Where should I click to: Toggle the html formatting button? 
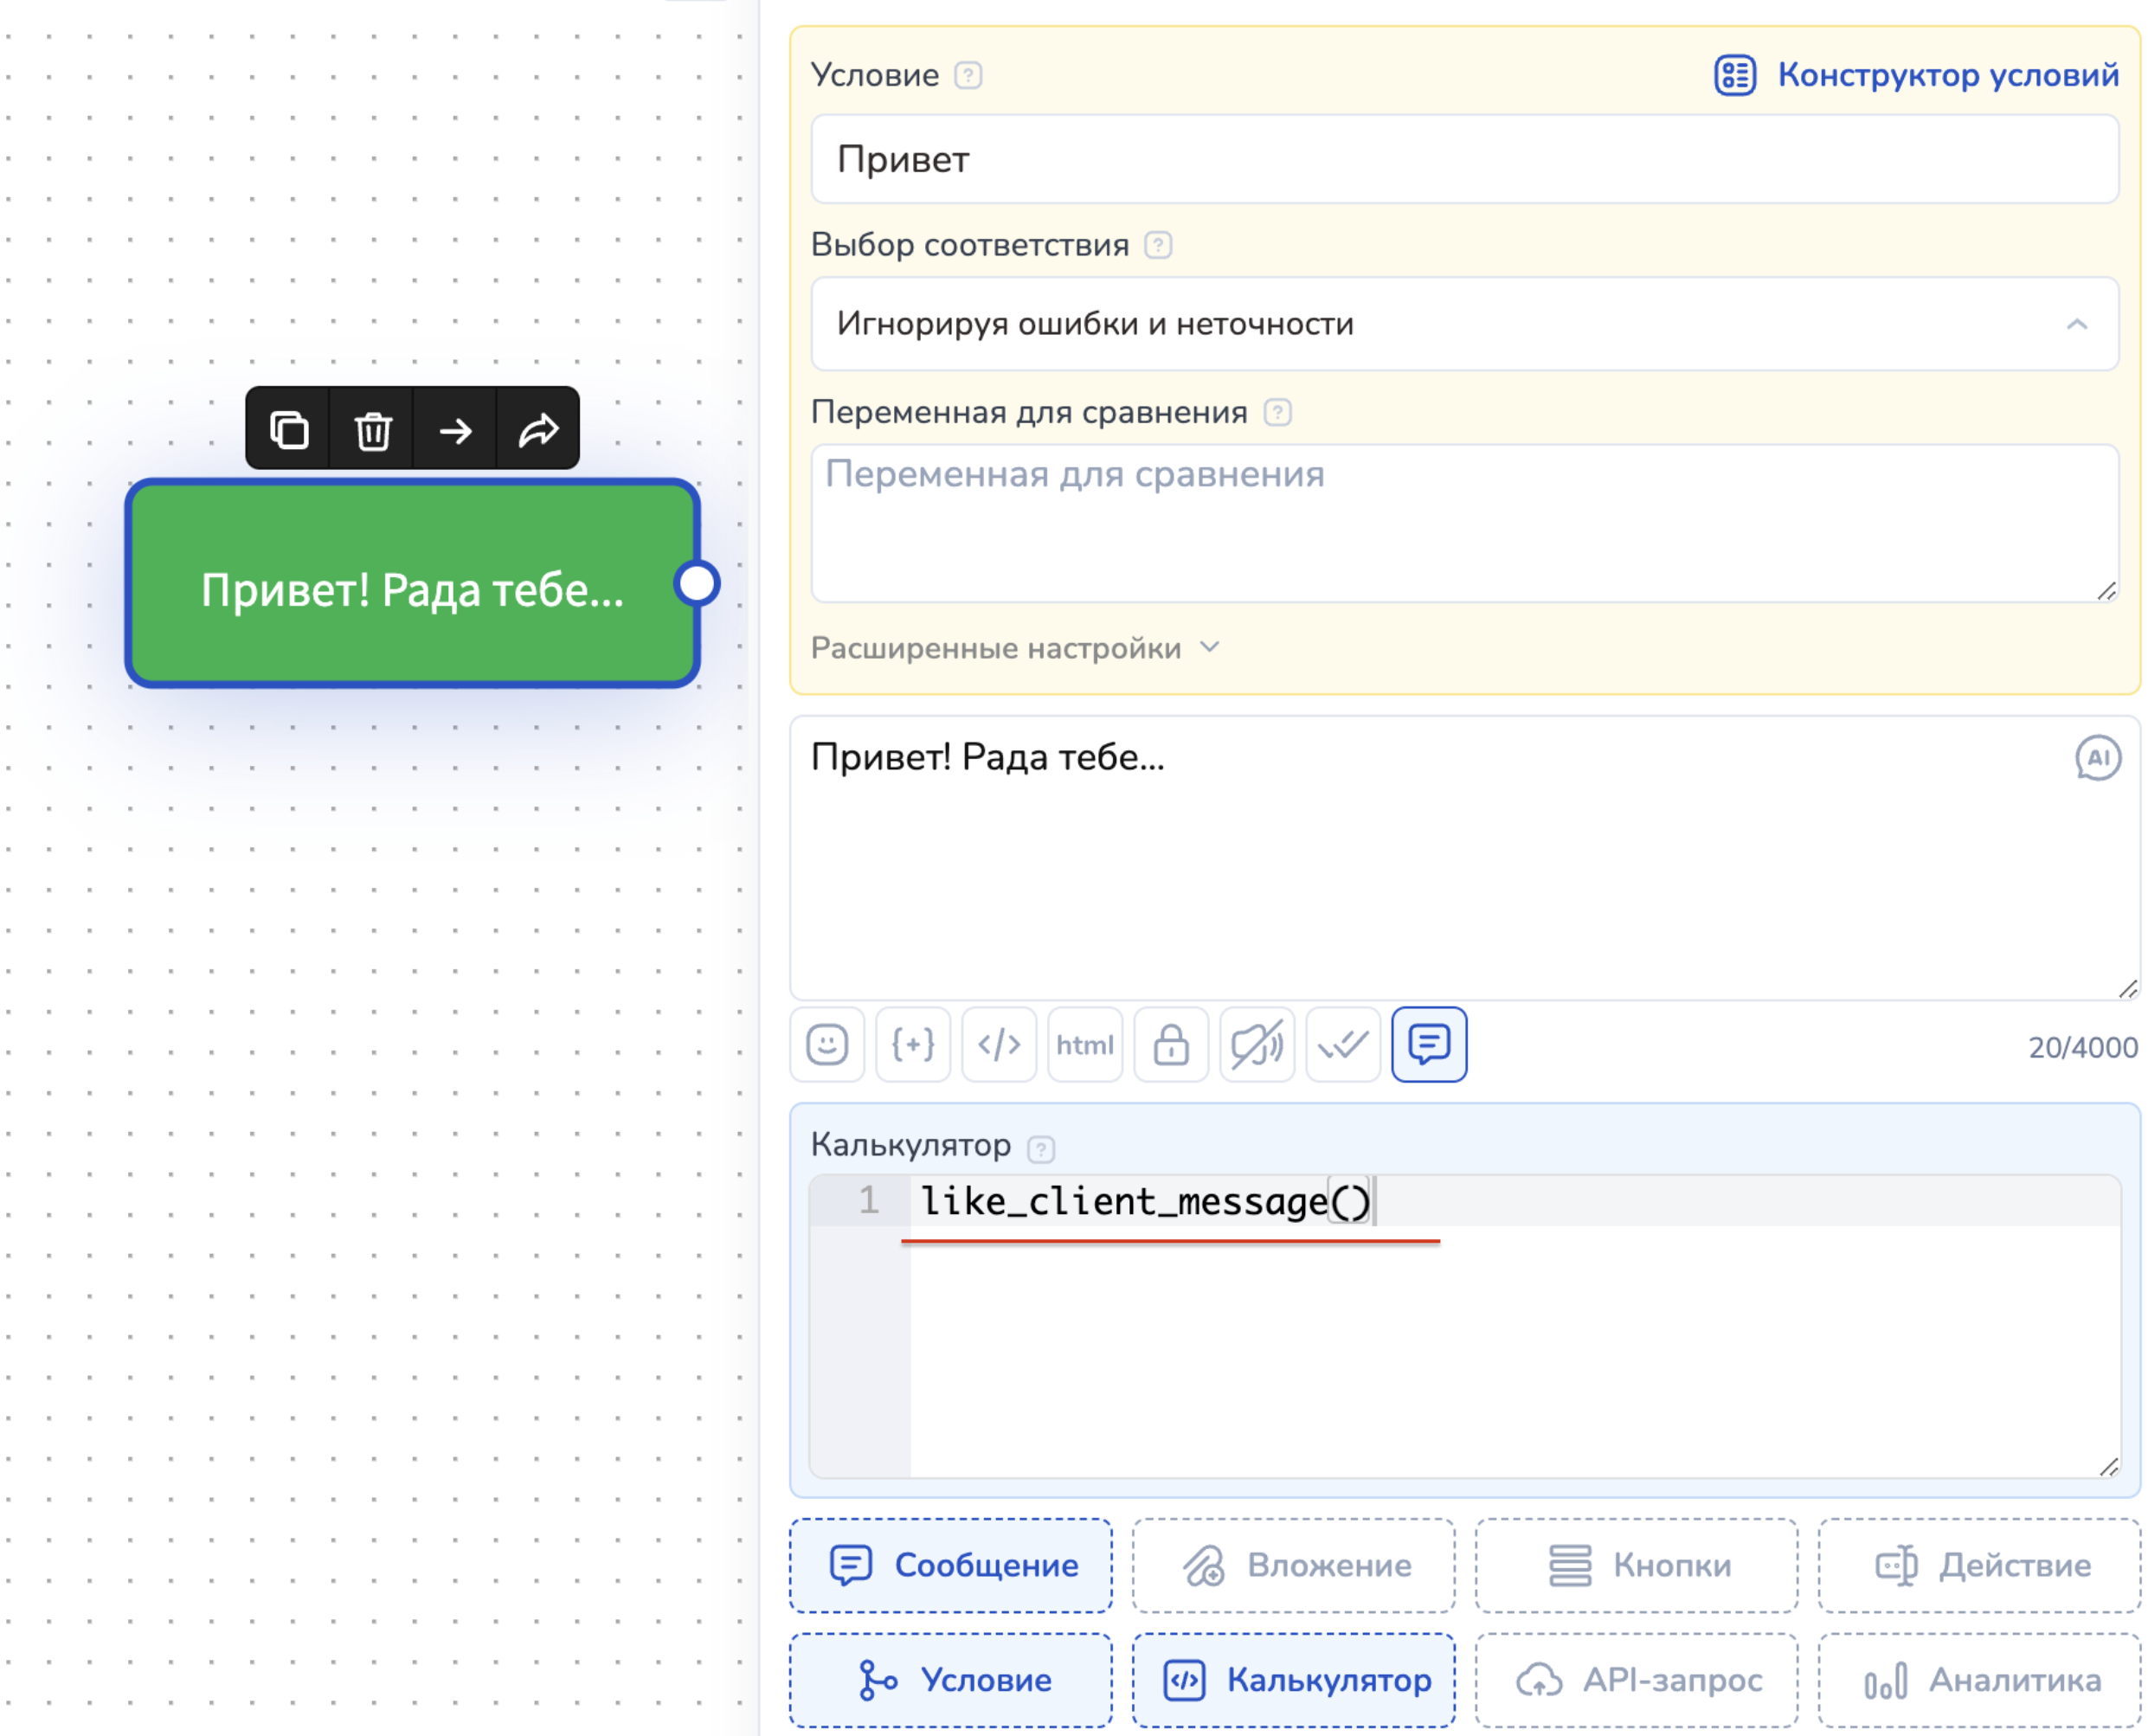1085,1045
